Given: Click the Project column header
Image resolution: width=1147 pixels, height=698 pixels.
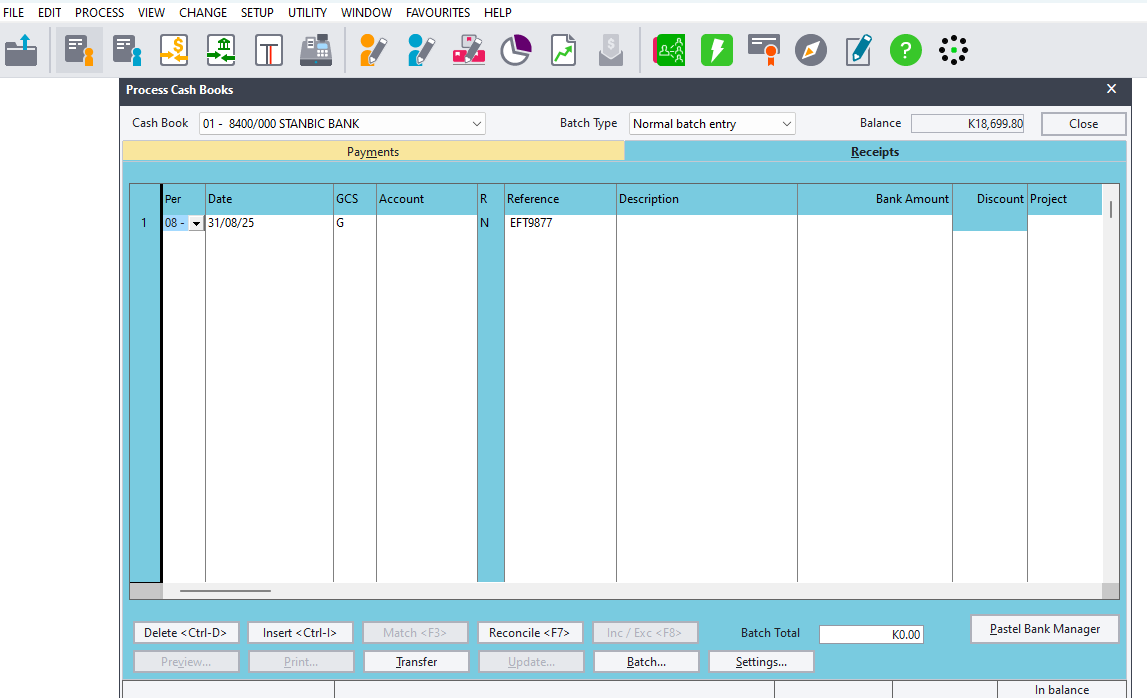Looking at the screenshot, I should tap(1065, 199).
